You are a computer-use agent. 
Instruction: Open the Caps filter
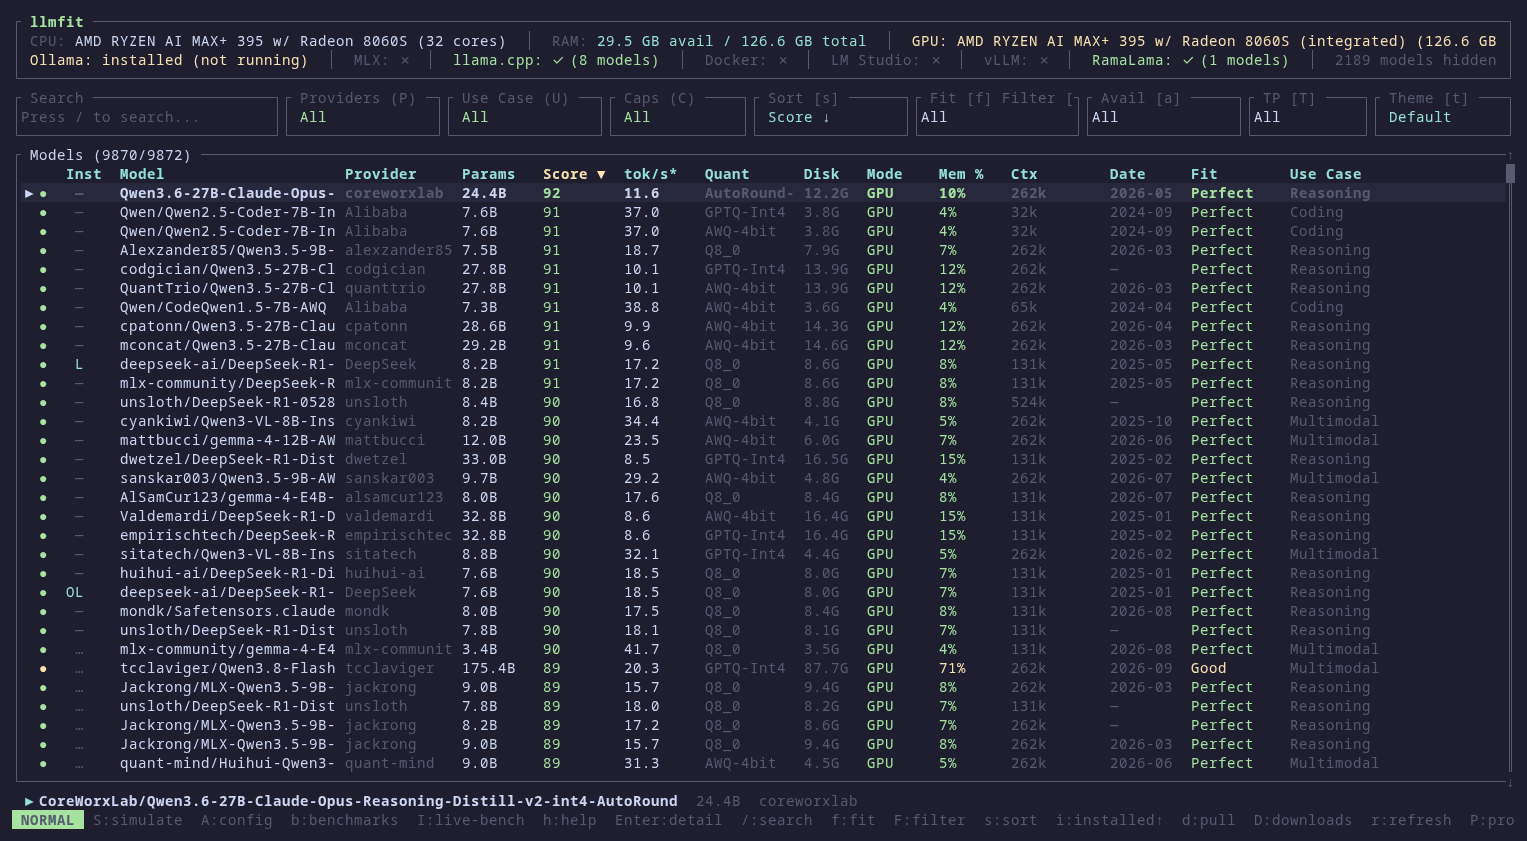[678, 116]
